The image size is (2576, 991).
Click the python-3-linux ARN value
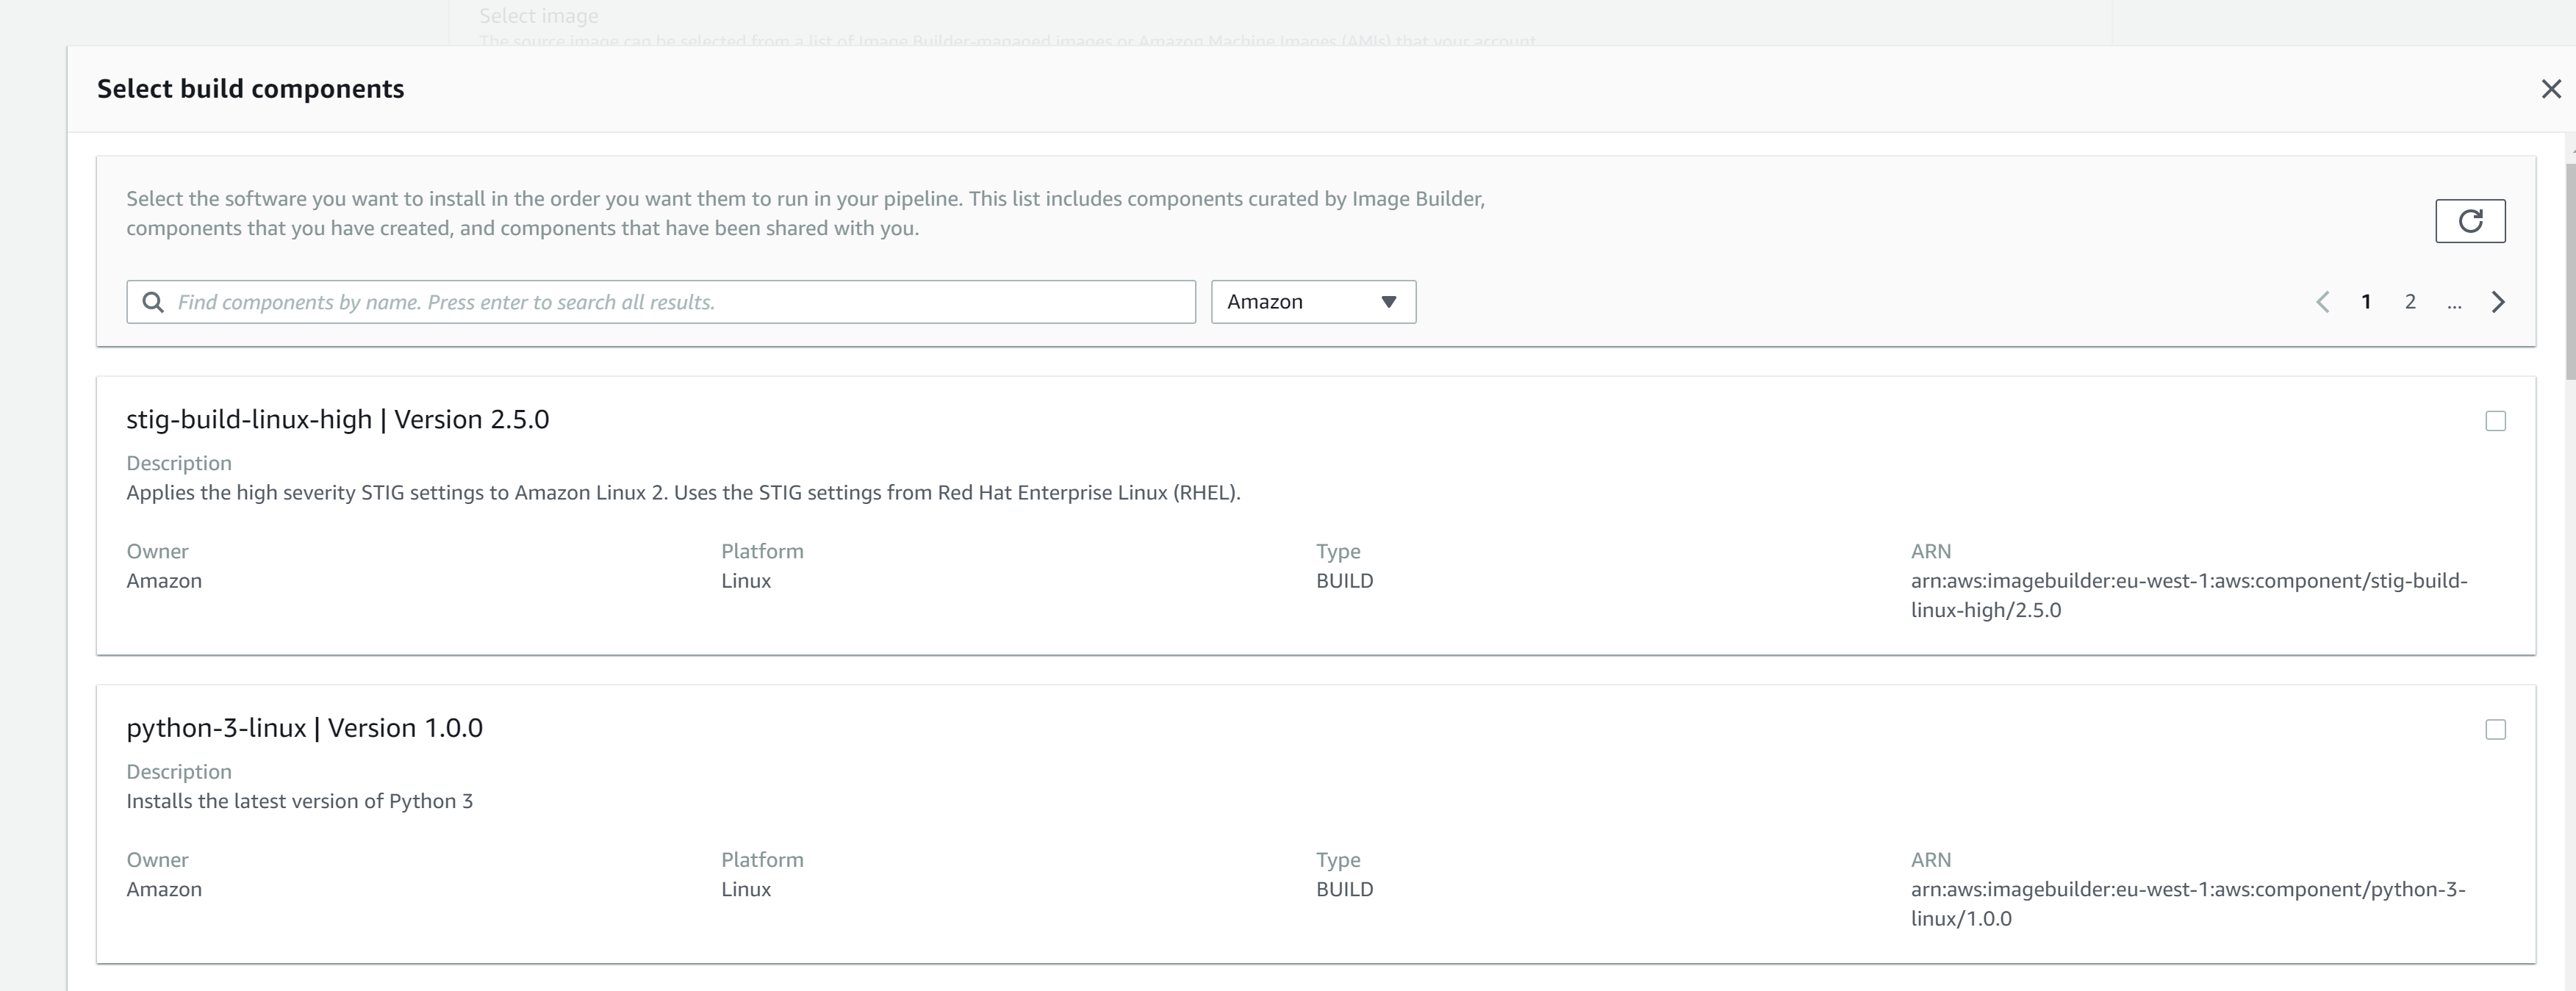tap(2188, 904)
